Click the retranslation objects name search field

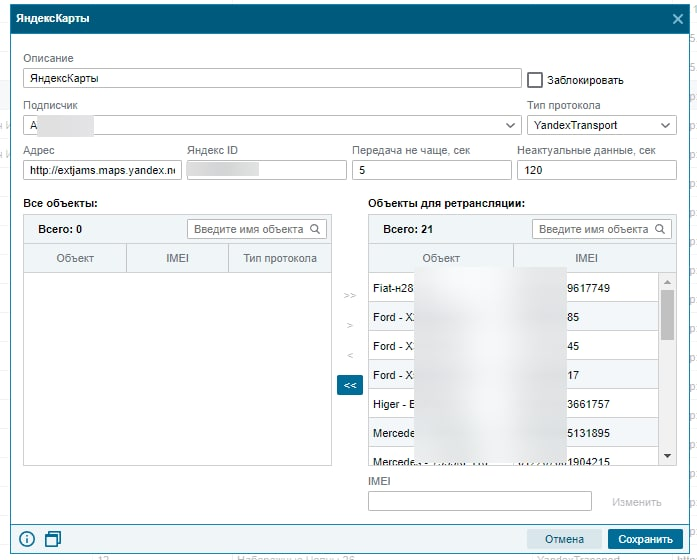click(x=602, y=229)
